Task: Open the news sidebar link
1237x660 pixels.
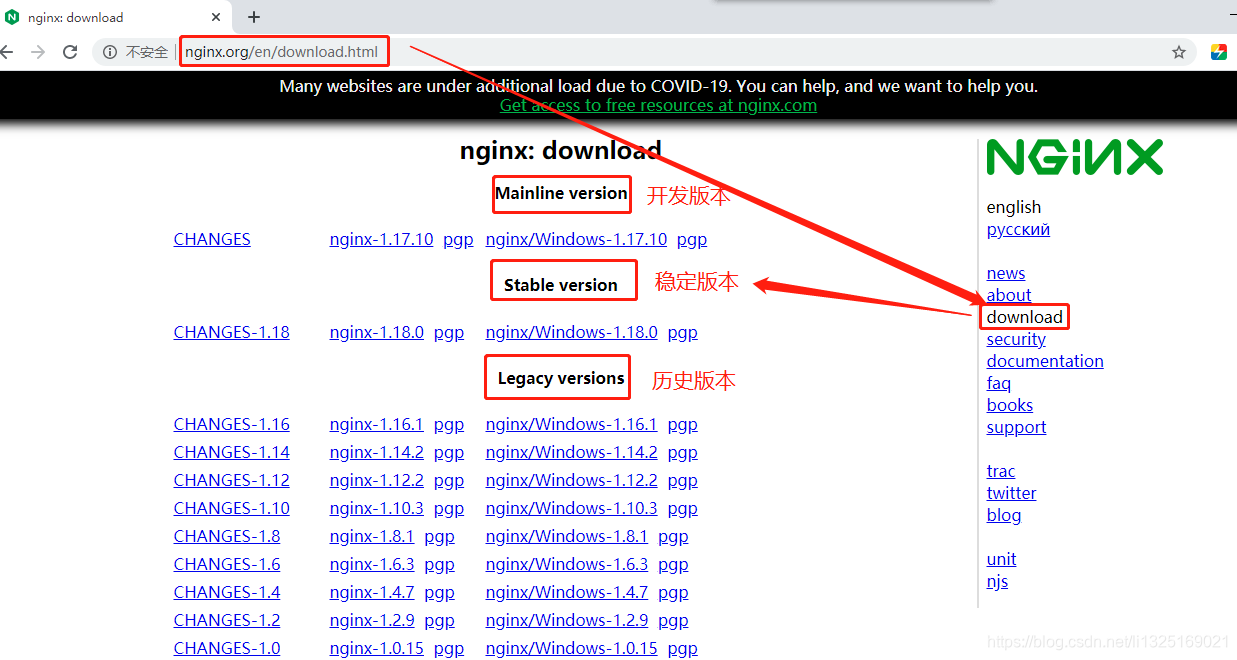Action: pyautogui.click(x=1006, y=273)
